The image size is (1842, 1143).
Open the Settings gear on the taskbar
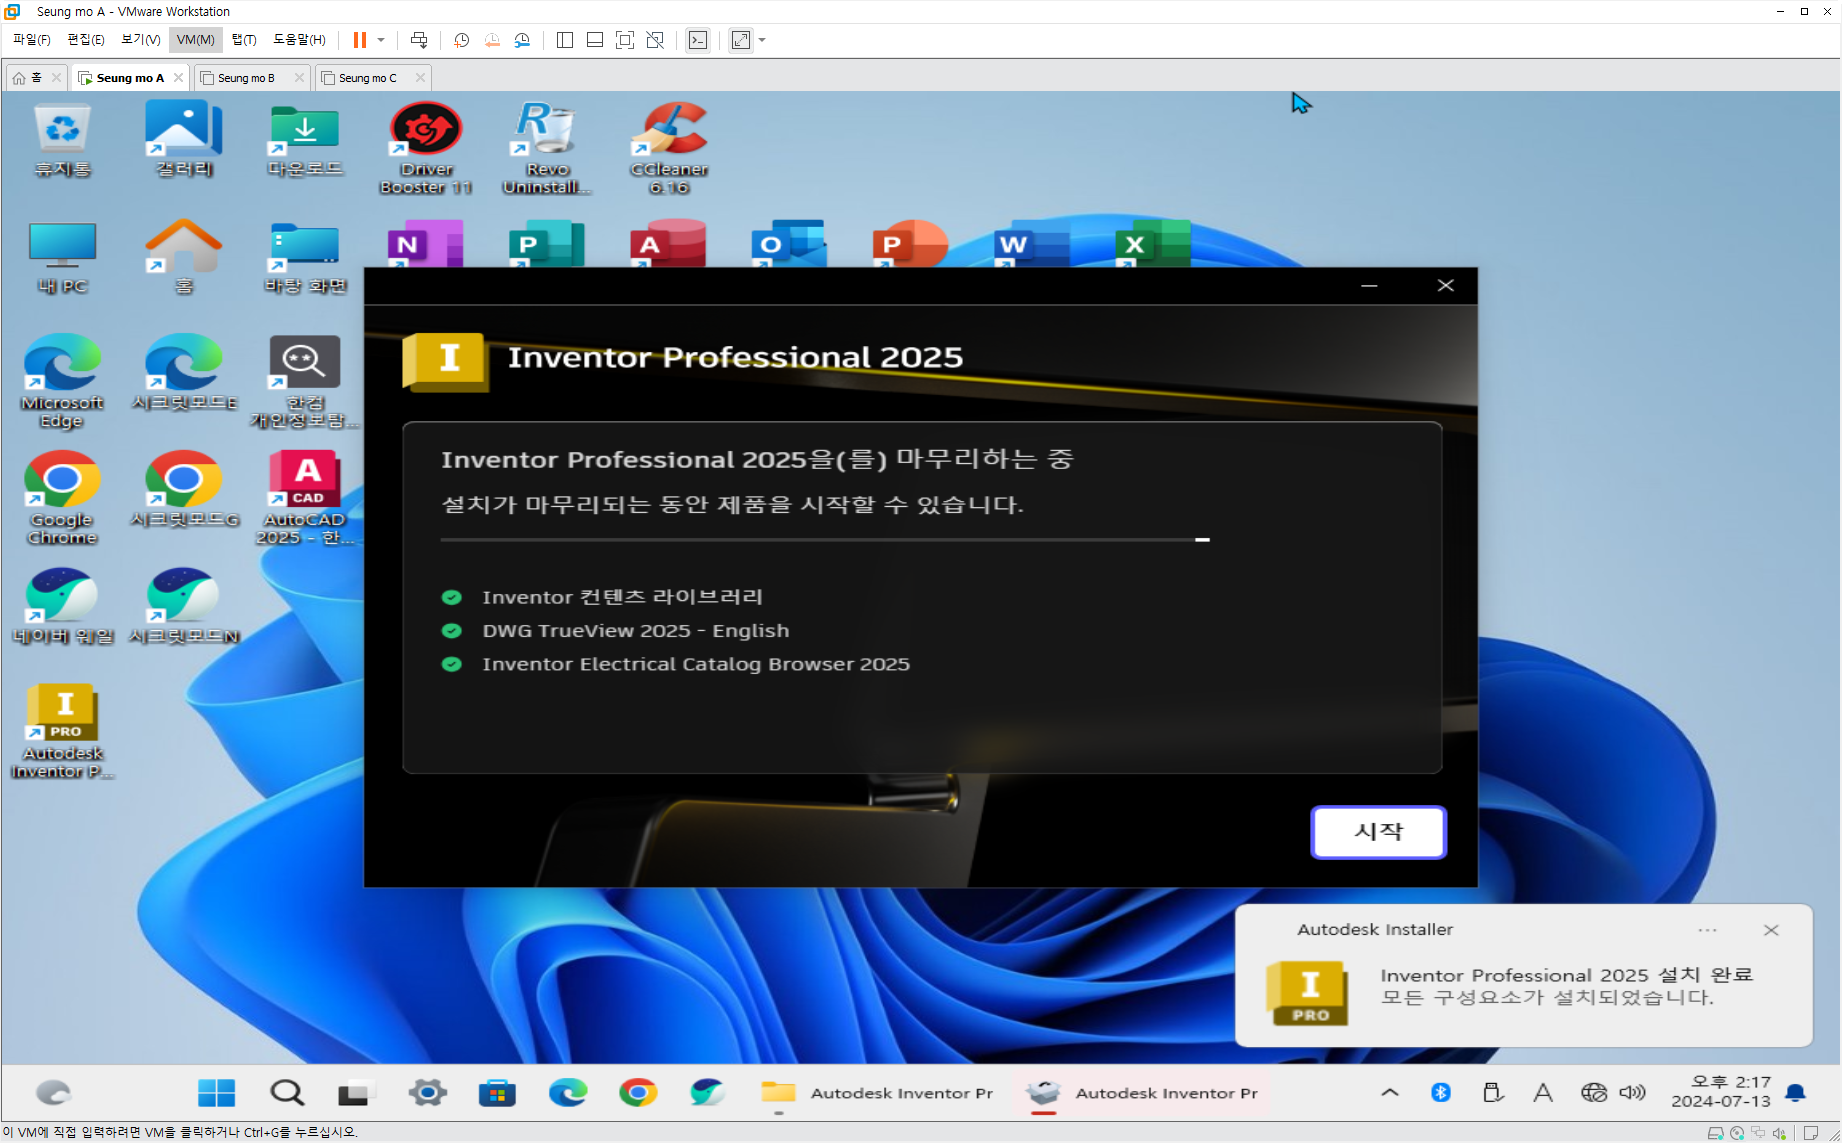pos(427,1093)
